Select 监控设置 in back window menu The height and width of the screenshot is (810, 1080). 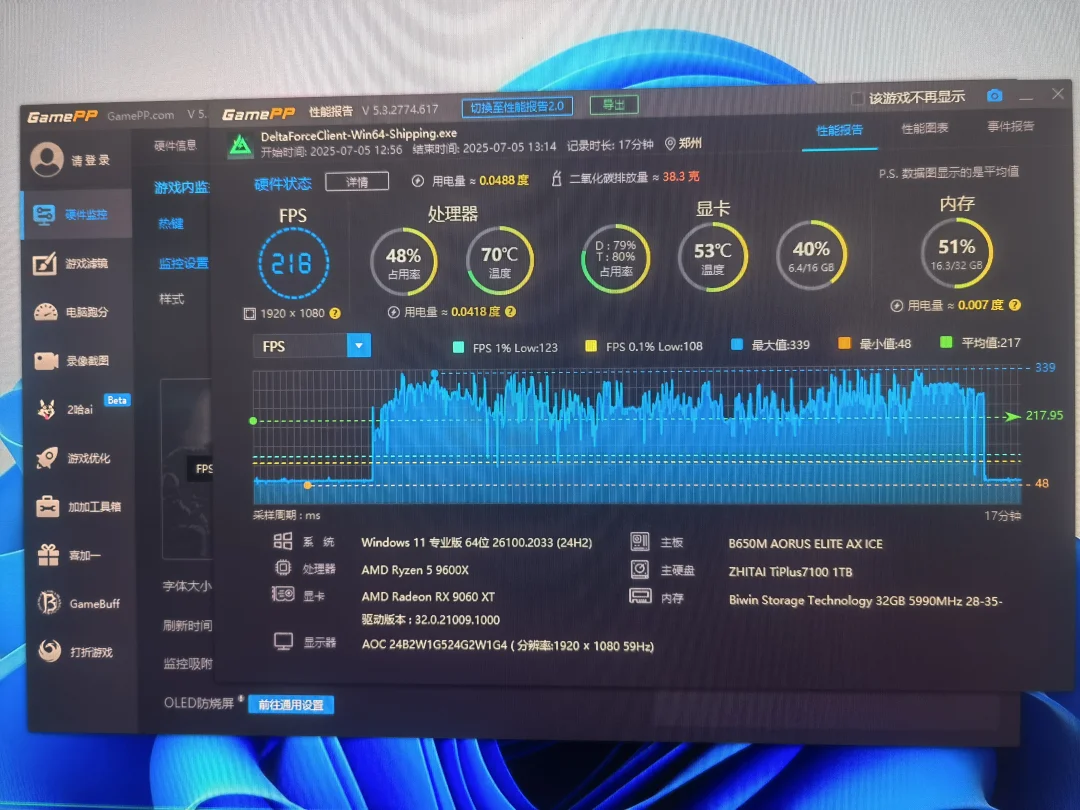(x=183, y=263)
